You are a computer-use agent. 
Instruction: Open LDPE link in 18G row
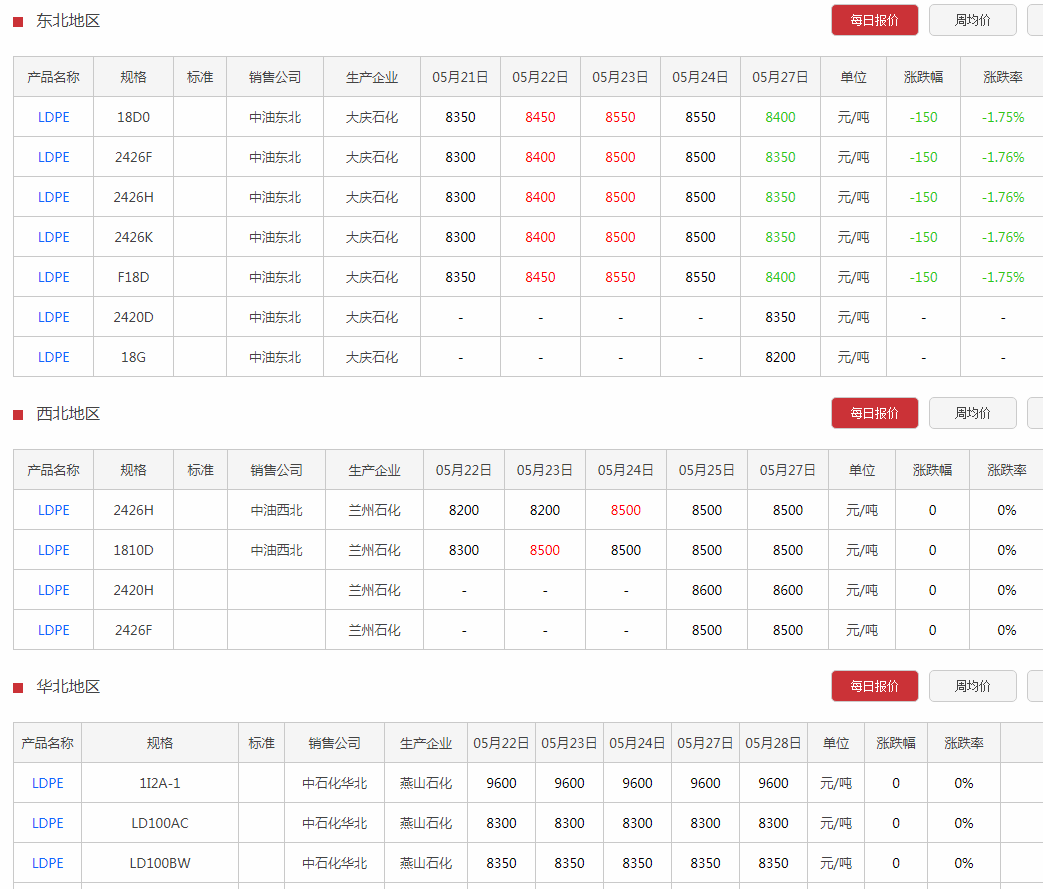pyautogui.click(x=53, y=357)
